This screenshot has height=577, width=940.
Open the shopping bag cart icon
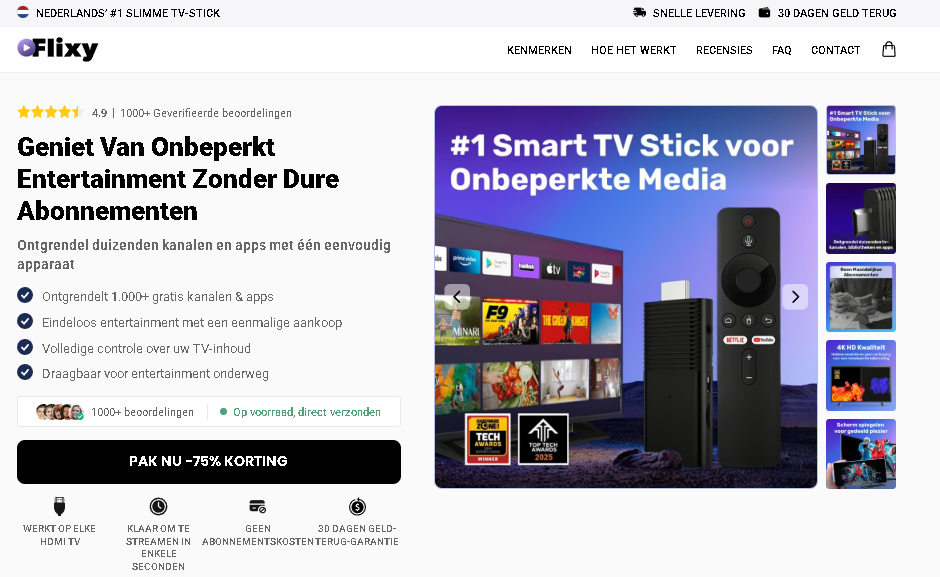click(x=888, y=50)
